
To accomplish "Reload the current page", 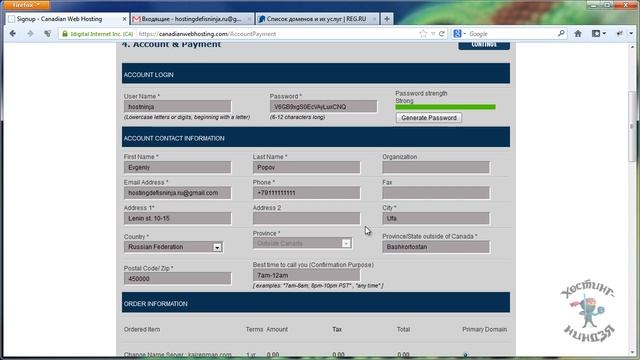I will coord(442,34).
